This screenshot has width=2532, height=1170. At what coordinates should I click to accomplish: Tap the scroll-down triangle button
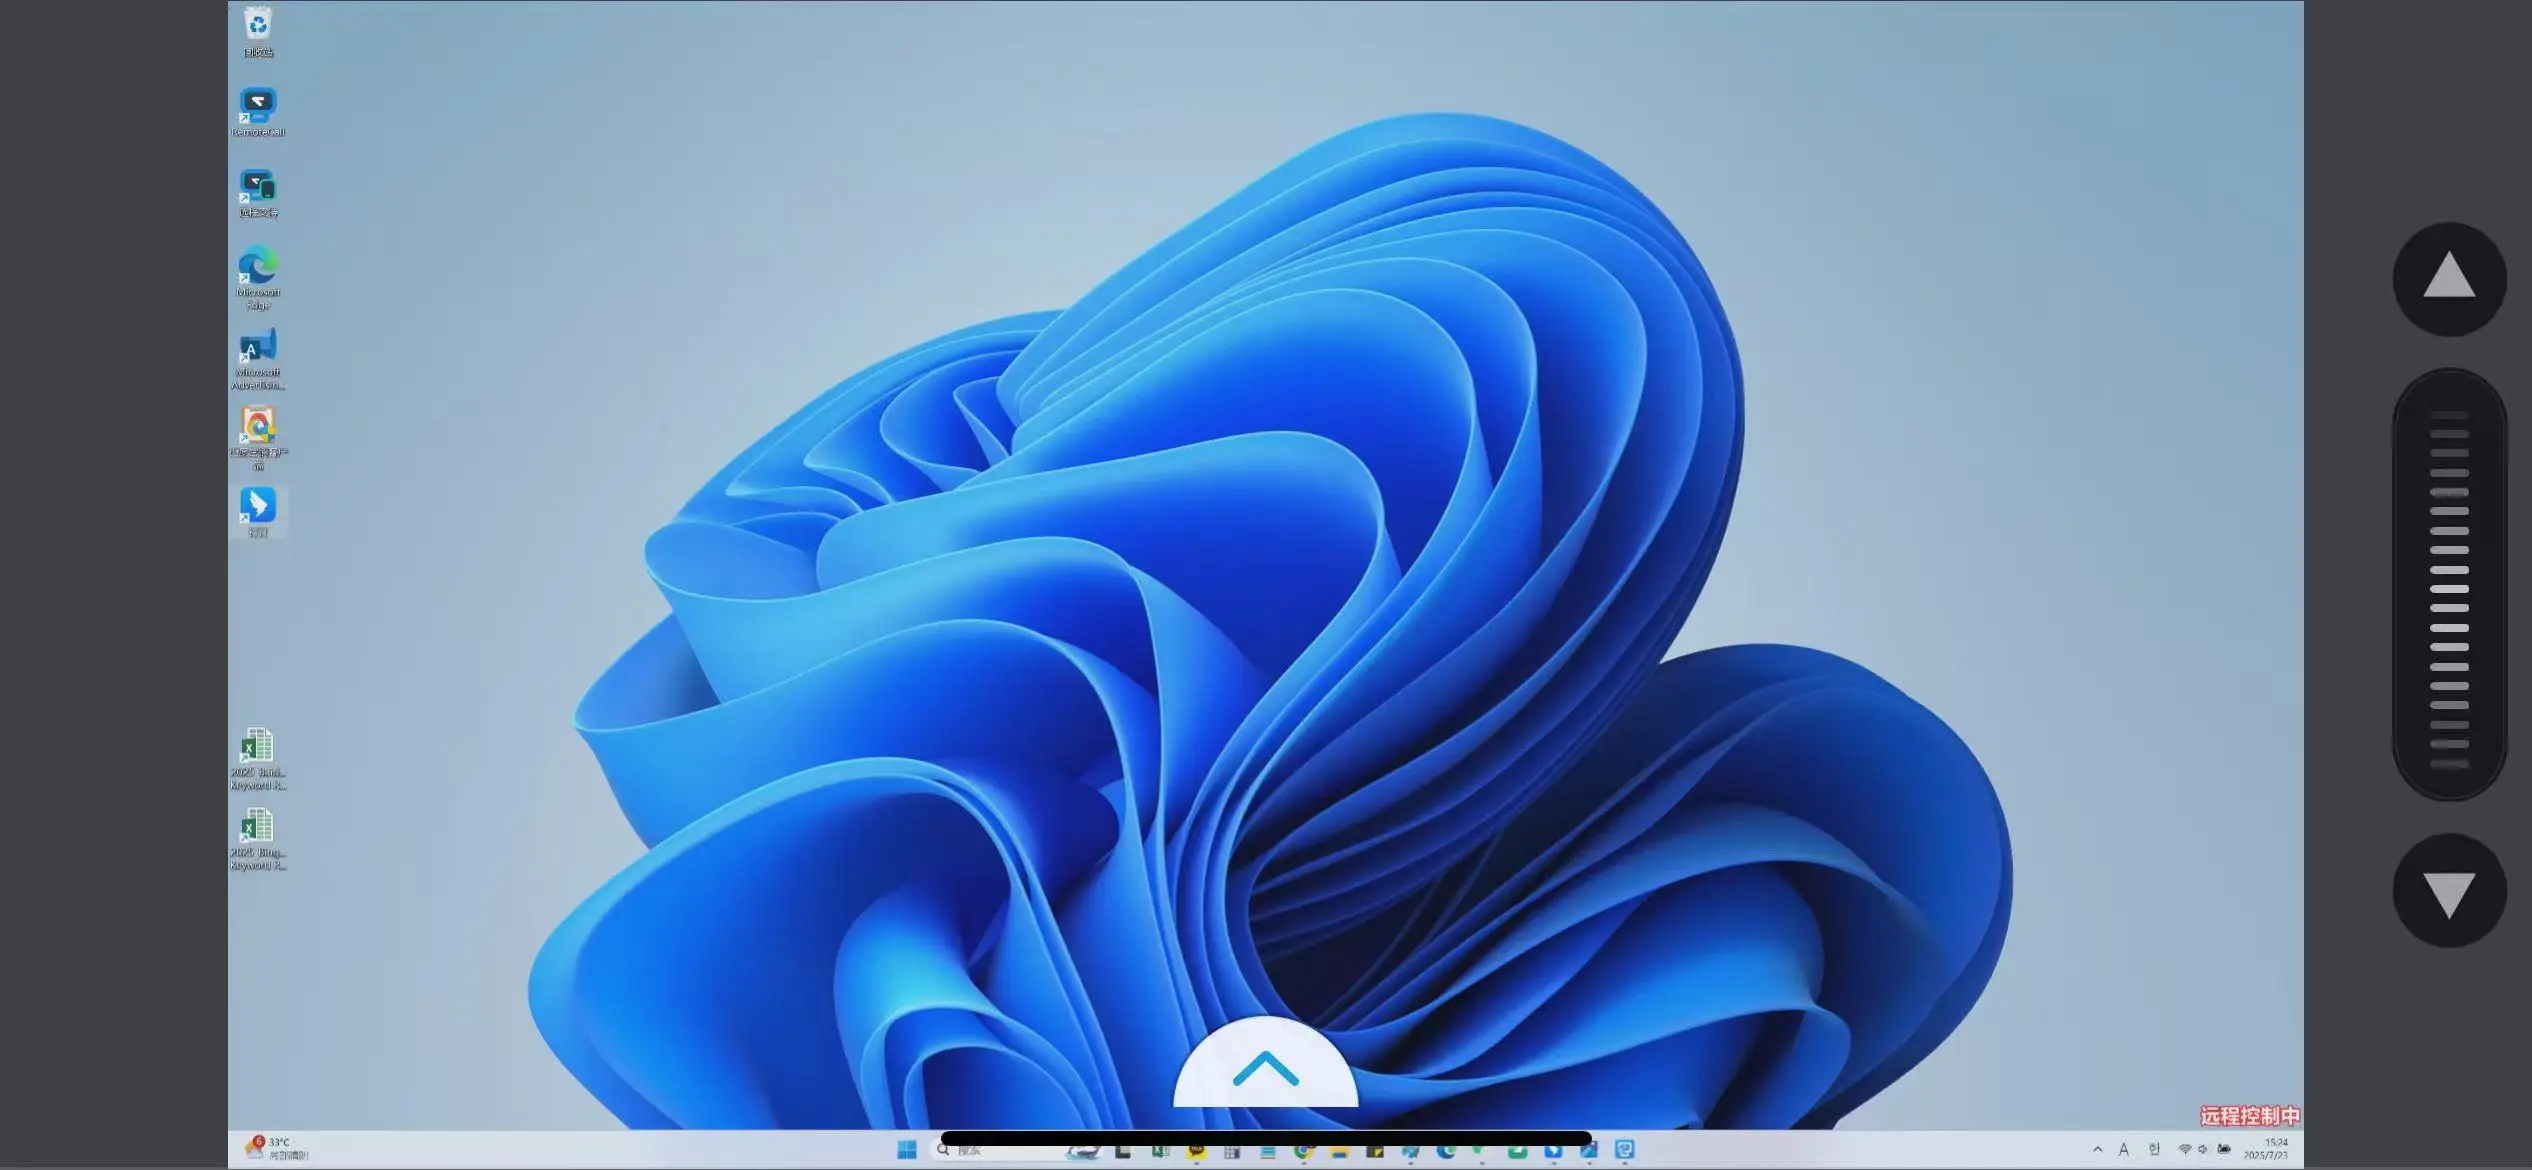[x=2449, y=890]
